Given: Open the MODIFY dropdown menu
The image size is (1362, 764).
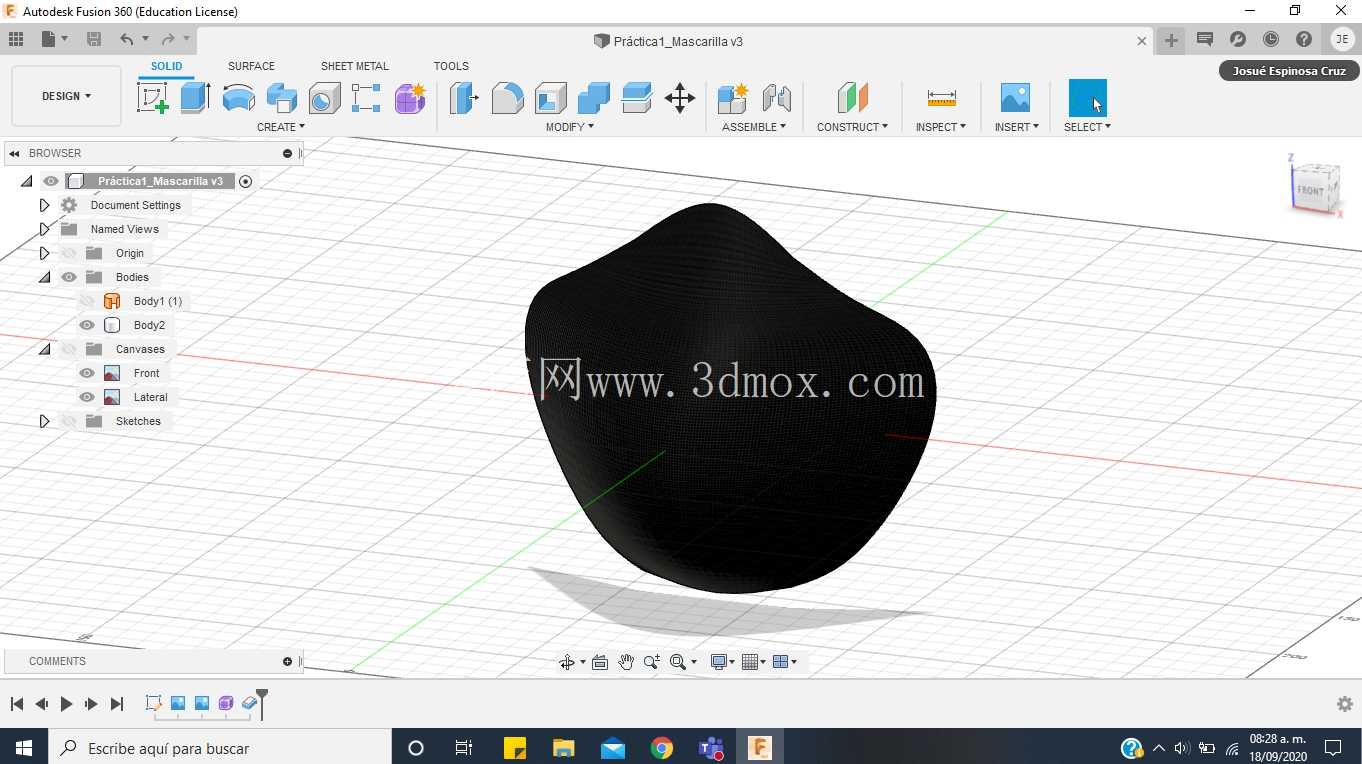Looking at the screenshot, I should click(x=570, y=127).
